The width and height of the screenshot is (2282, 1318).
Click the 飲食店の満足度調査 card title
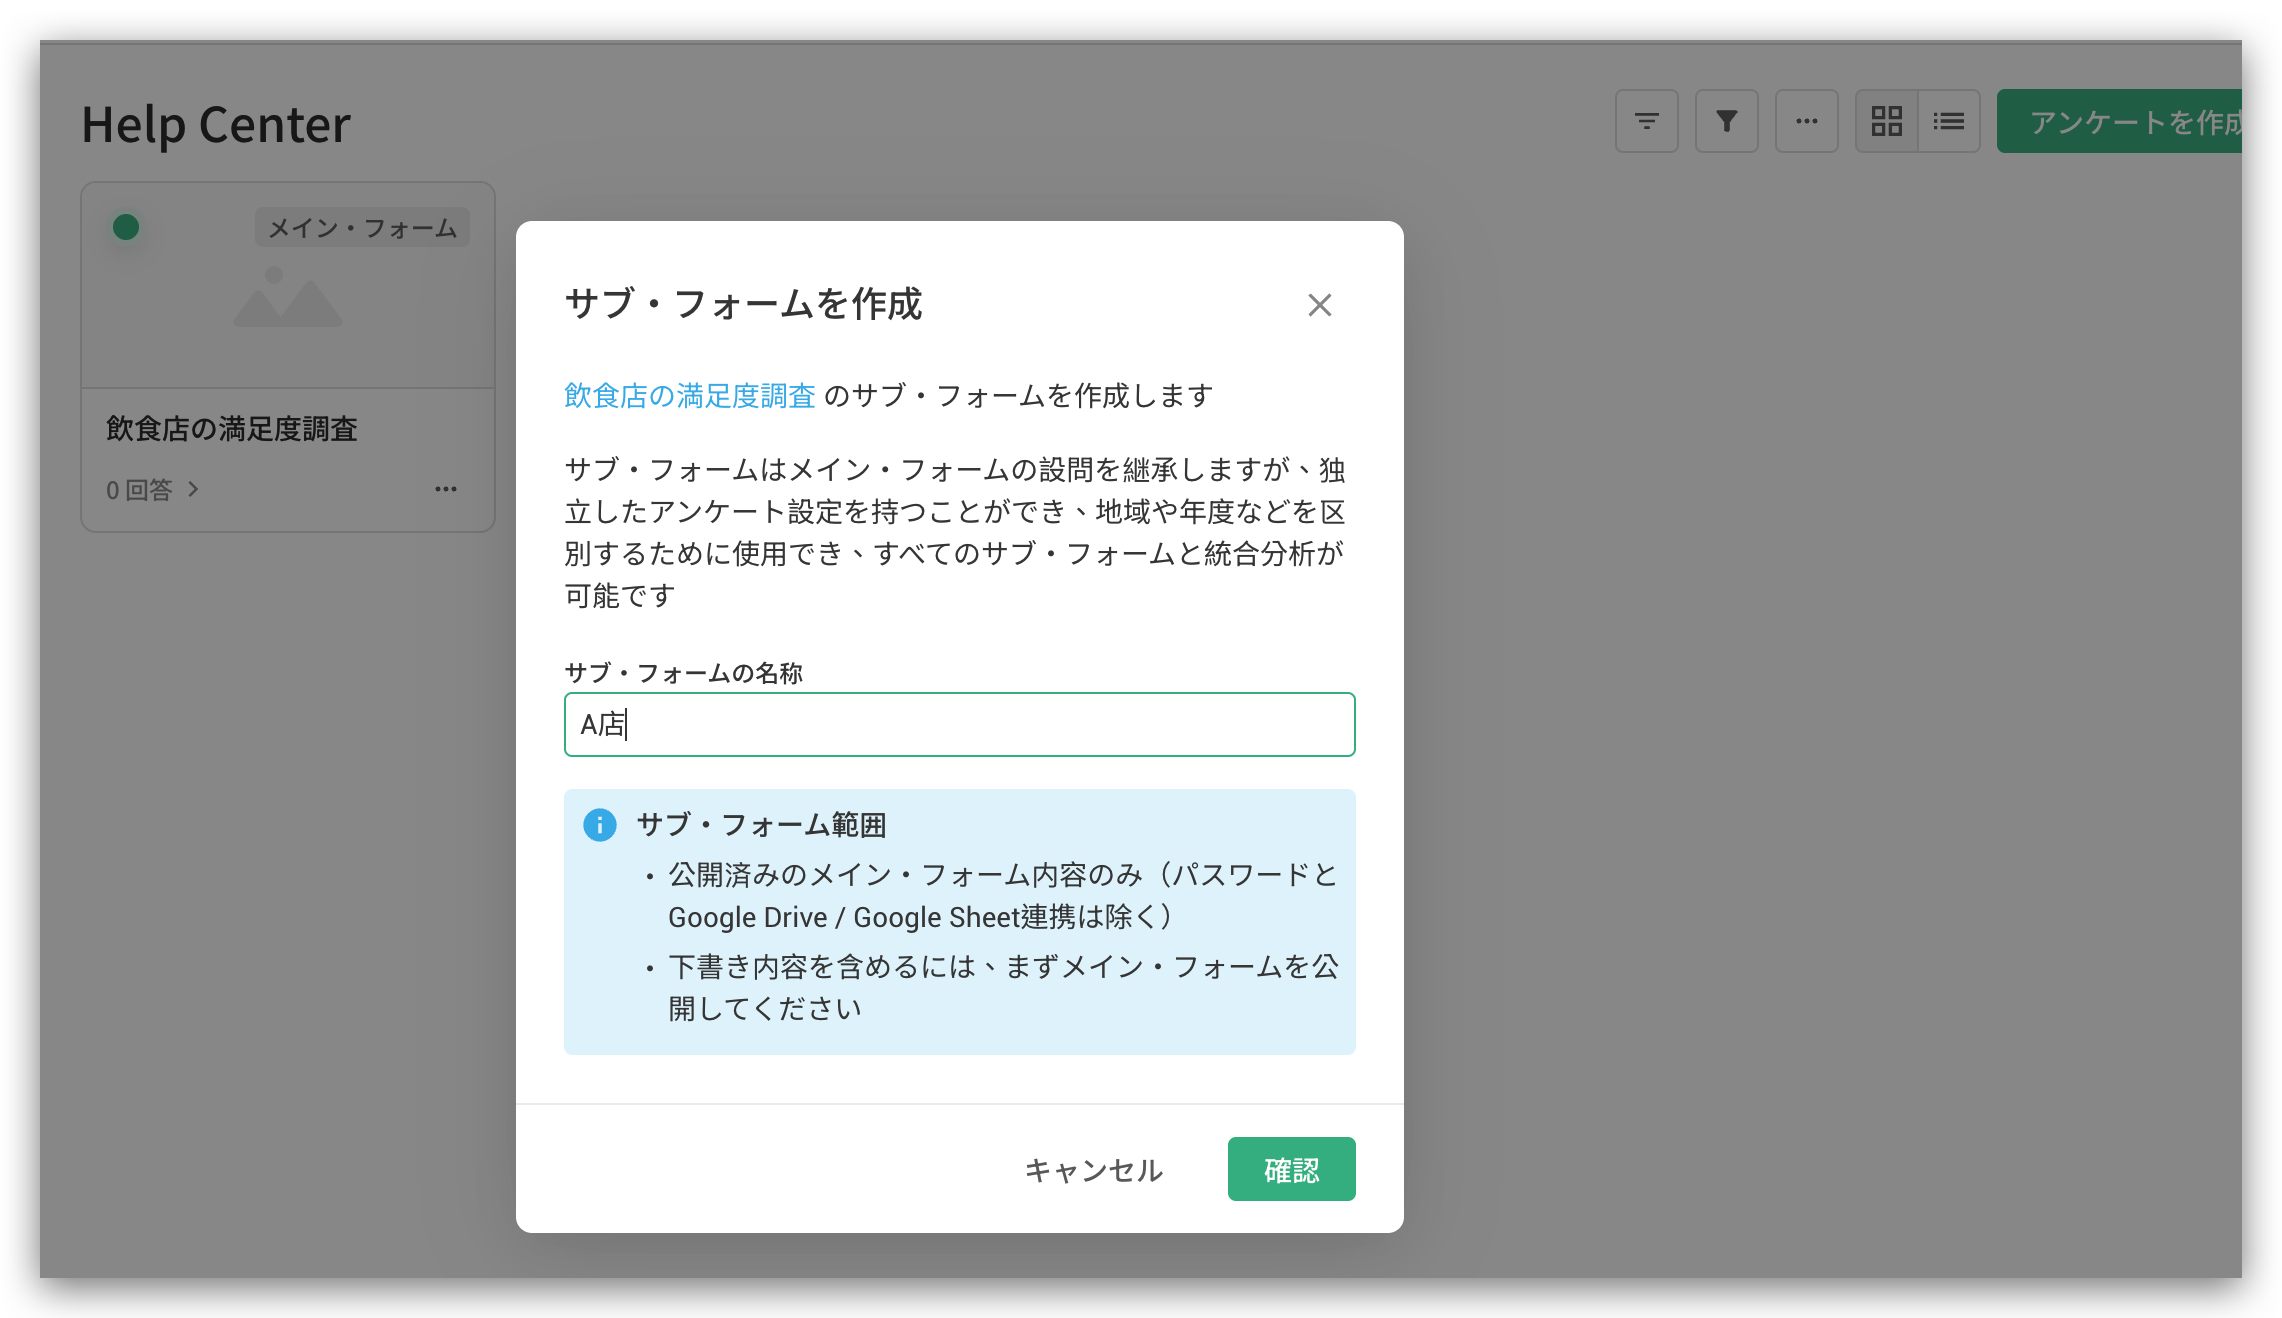click(232, 429)
